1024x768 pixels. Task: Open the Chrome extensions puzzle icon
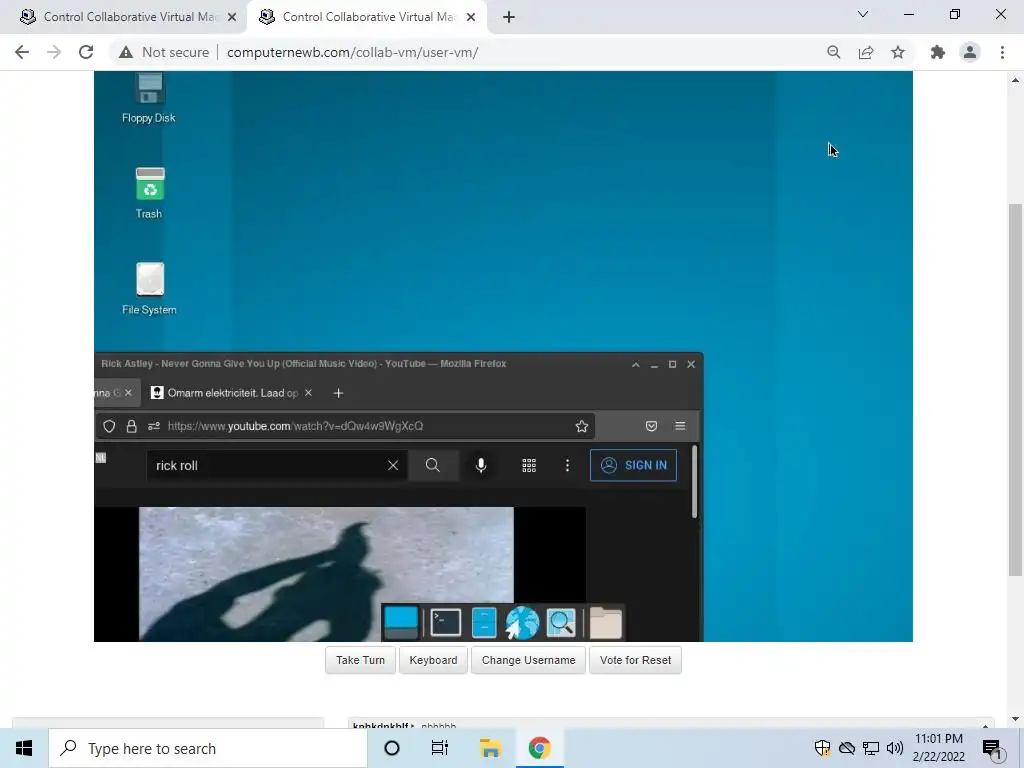[x=938, y=52]
